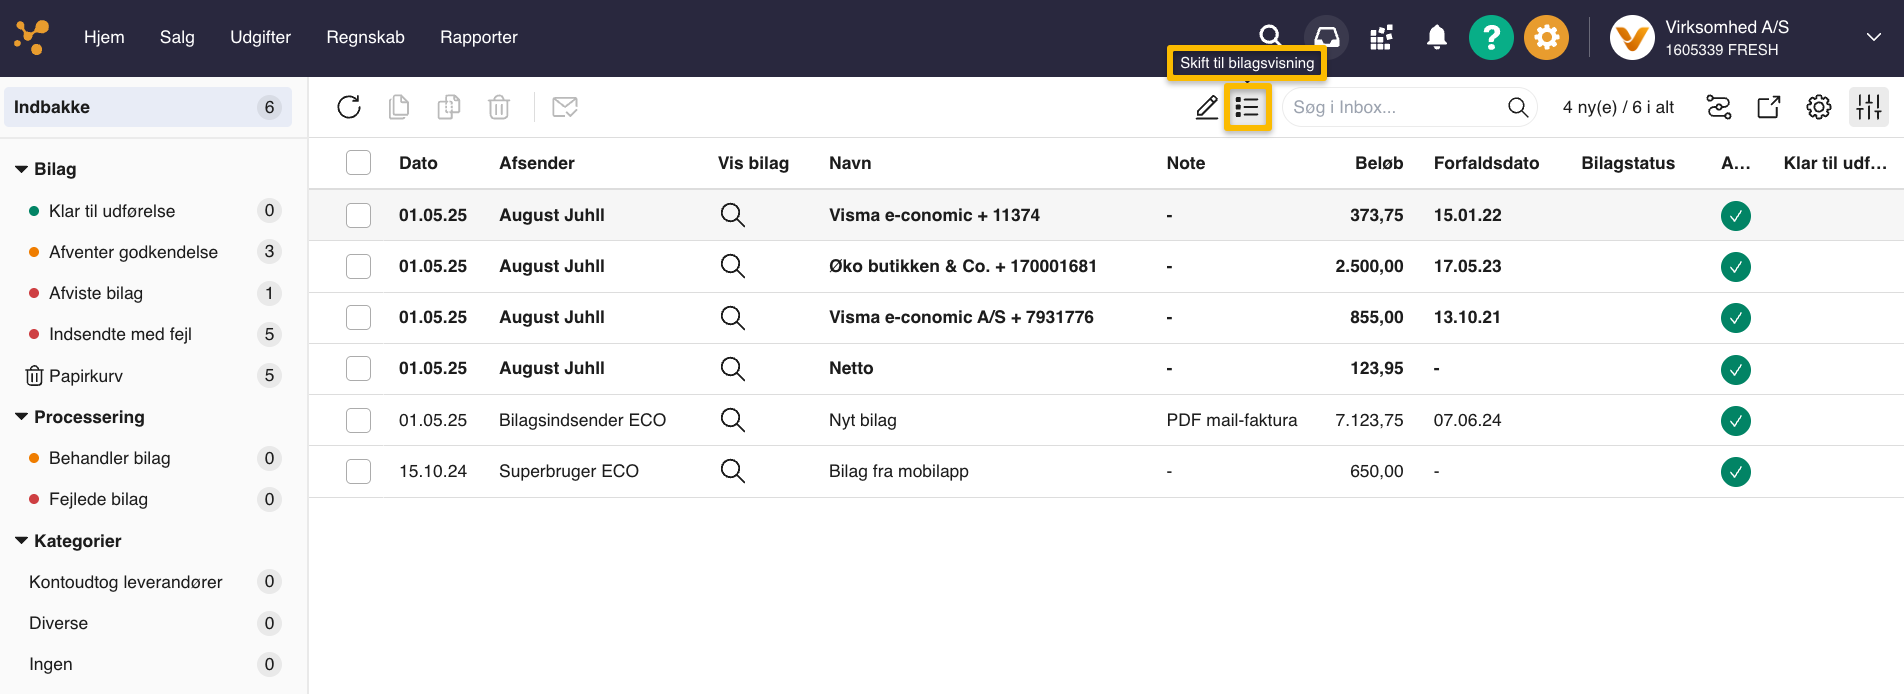Switch to bilagsvisning list view icon

pyautogui.click(x=1247, y=107)
